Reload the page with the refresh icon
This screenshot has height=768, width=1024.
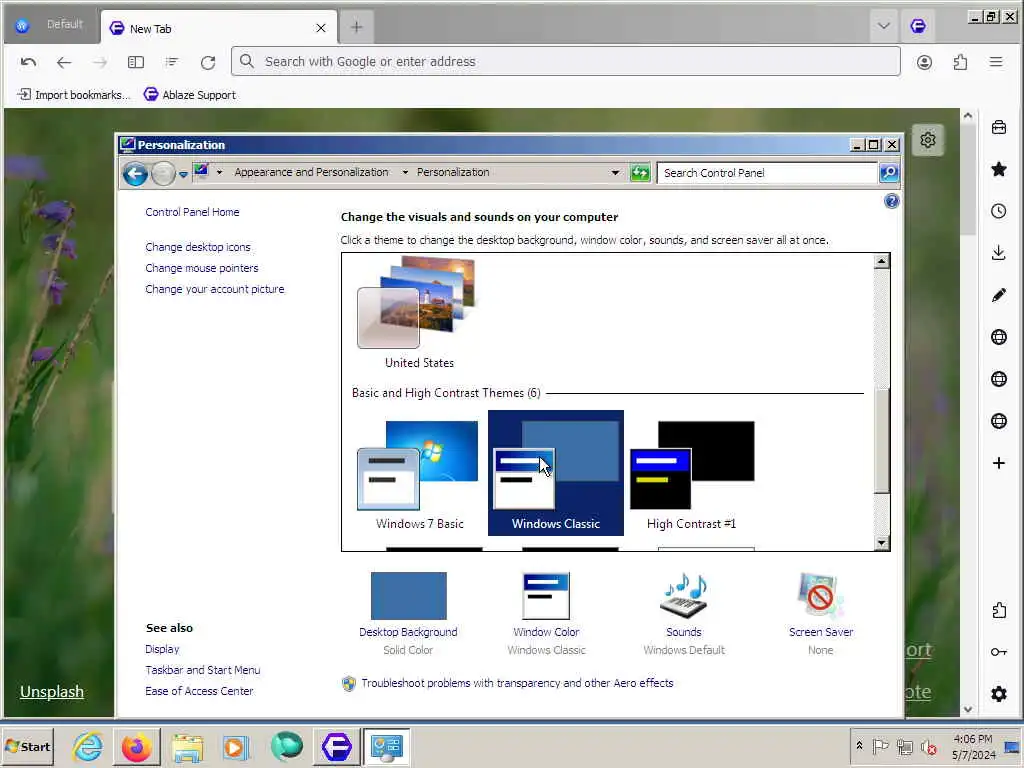(x=208, y=62)
